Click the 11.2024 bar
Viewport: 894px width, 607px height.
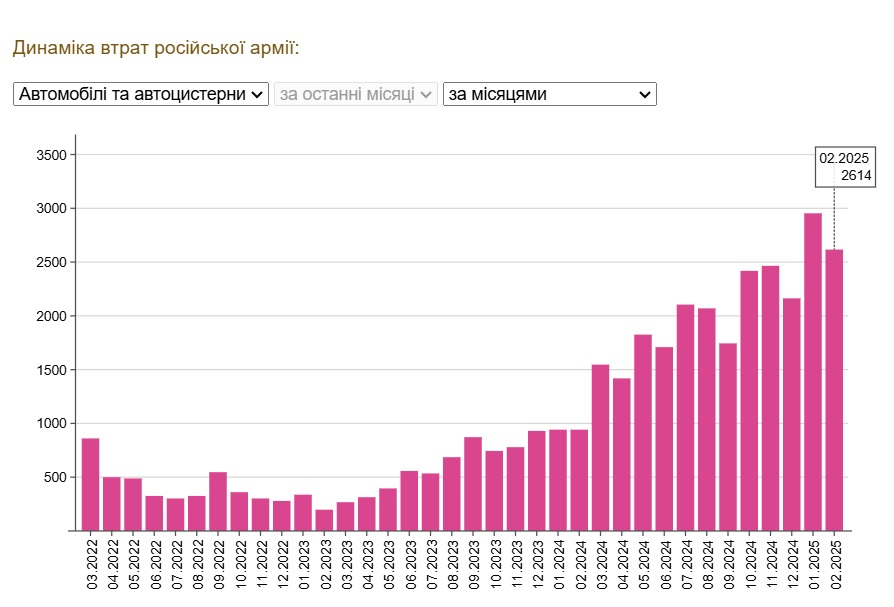pos(770,398)
